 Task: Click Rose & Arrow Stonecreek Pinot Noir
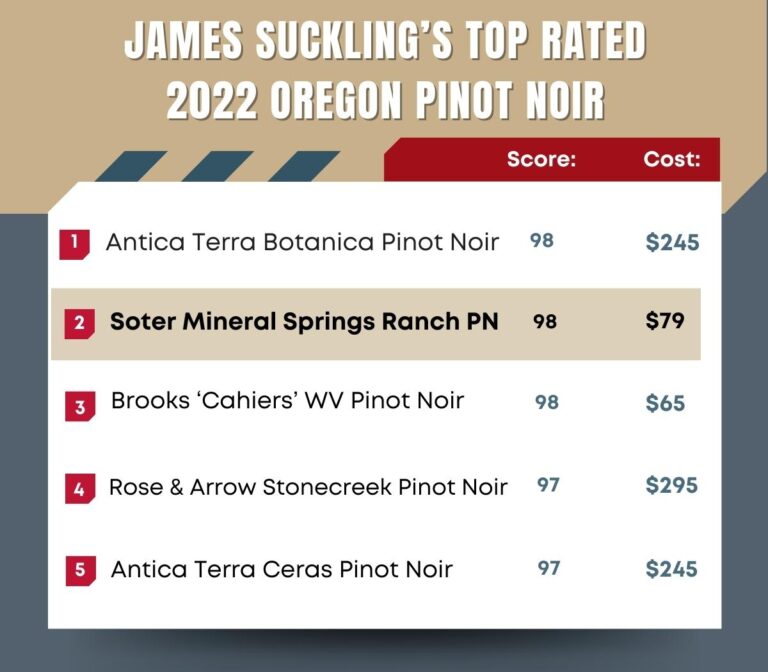(x=308, y=487)
